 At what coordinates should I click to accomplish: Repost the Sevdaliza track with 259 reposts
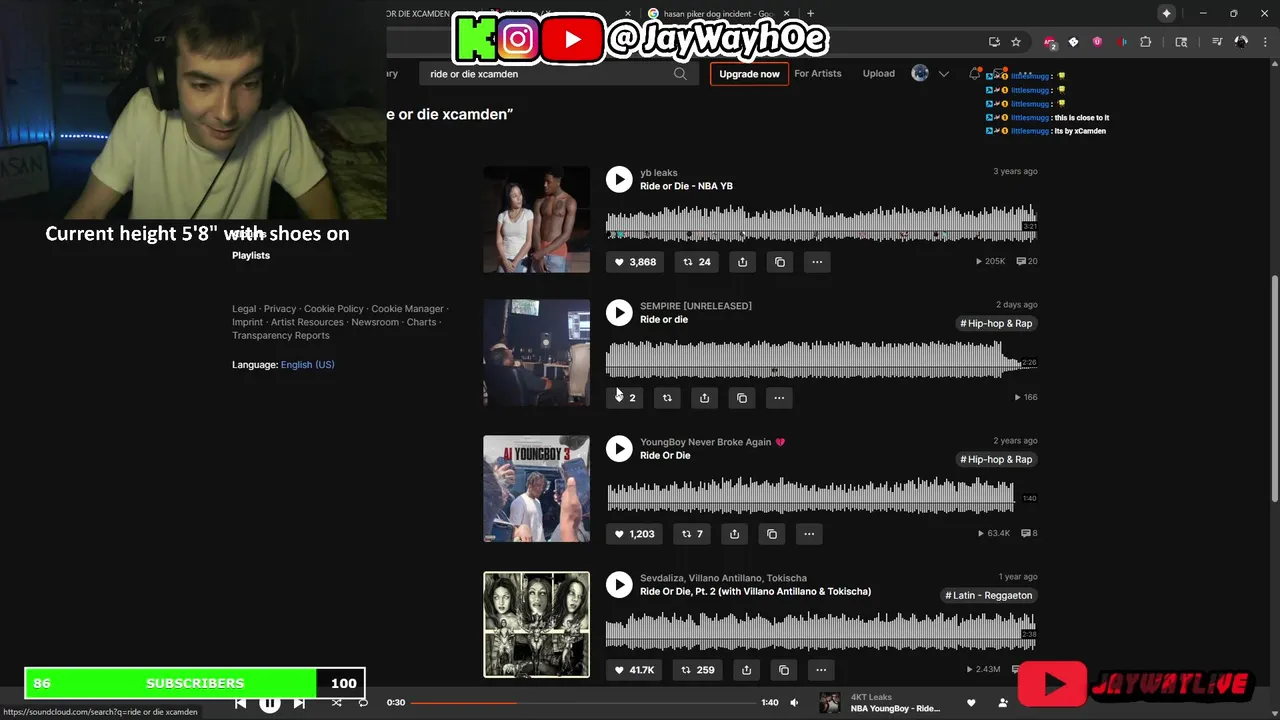698,670
